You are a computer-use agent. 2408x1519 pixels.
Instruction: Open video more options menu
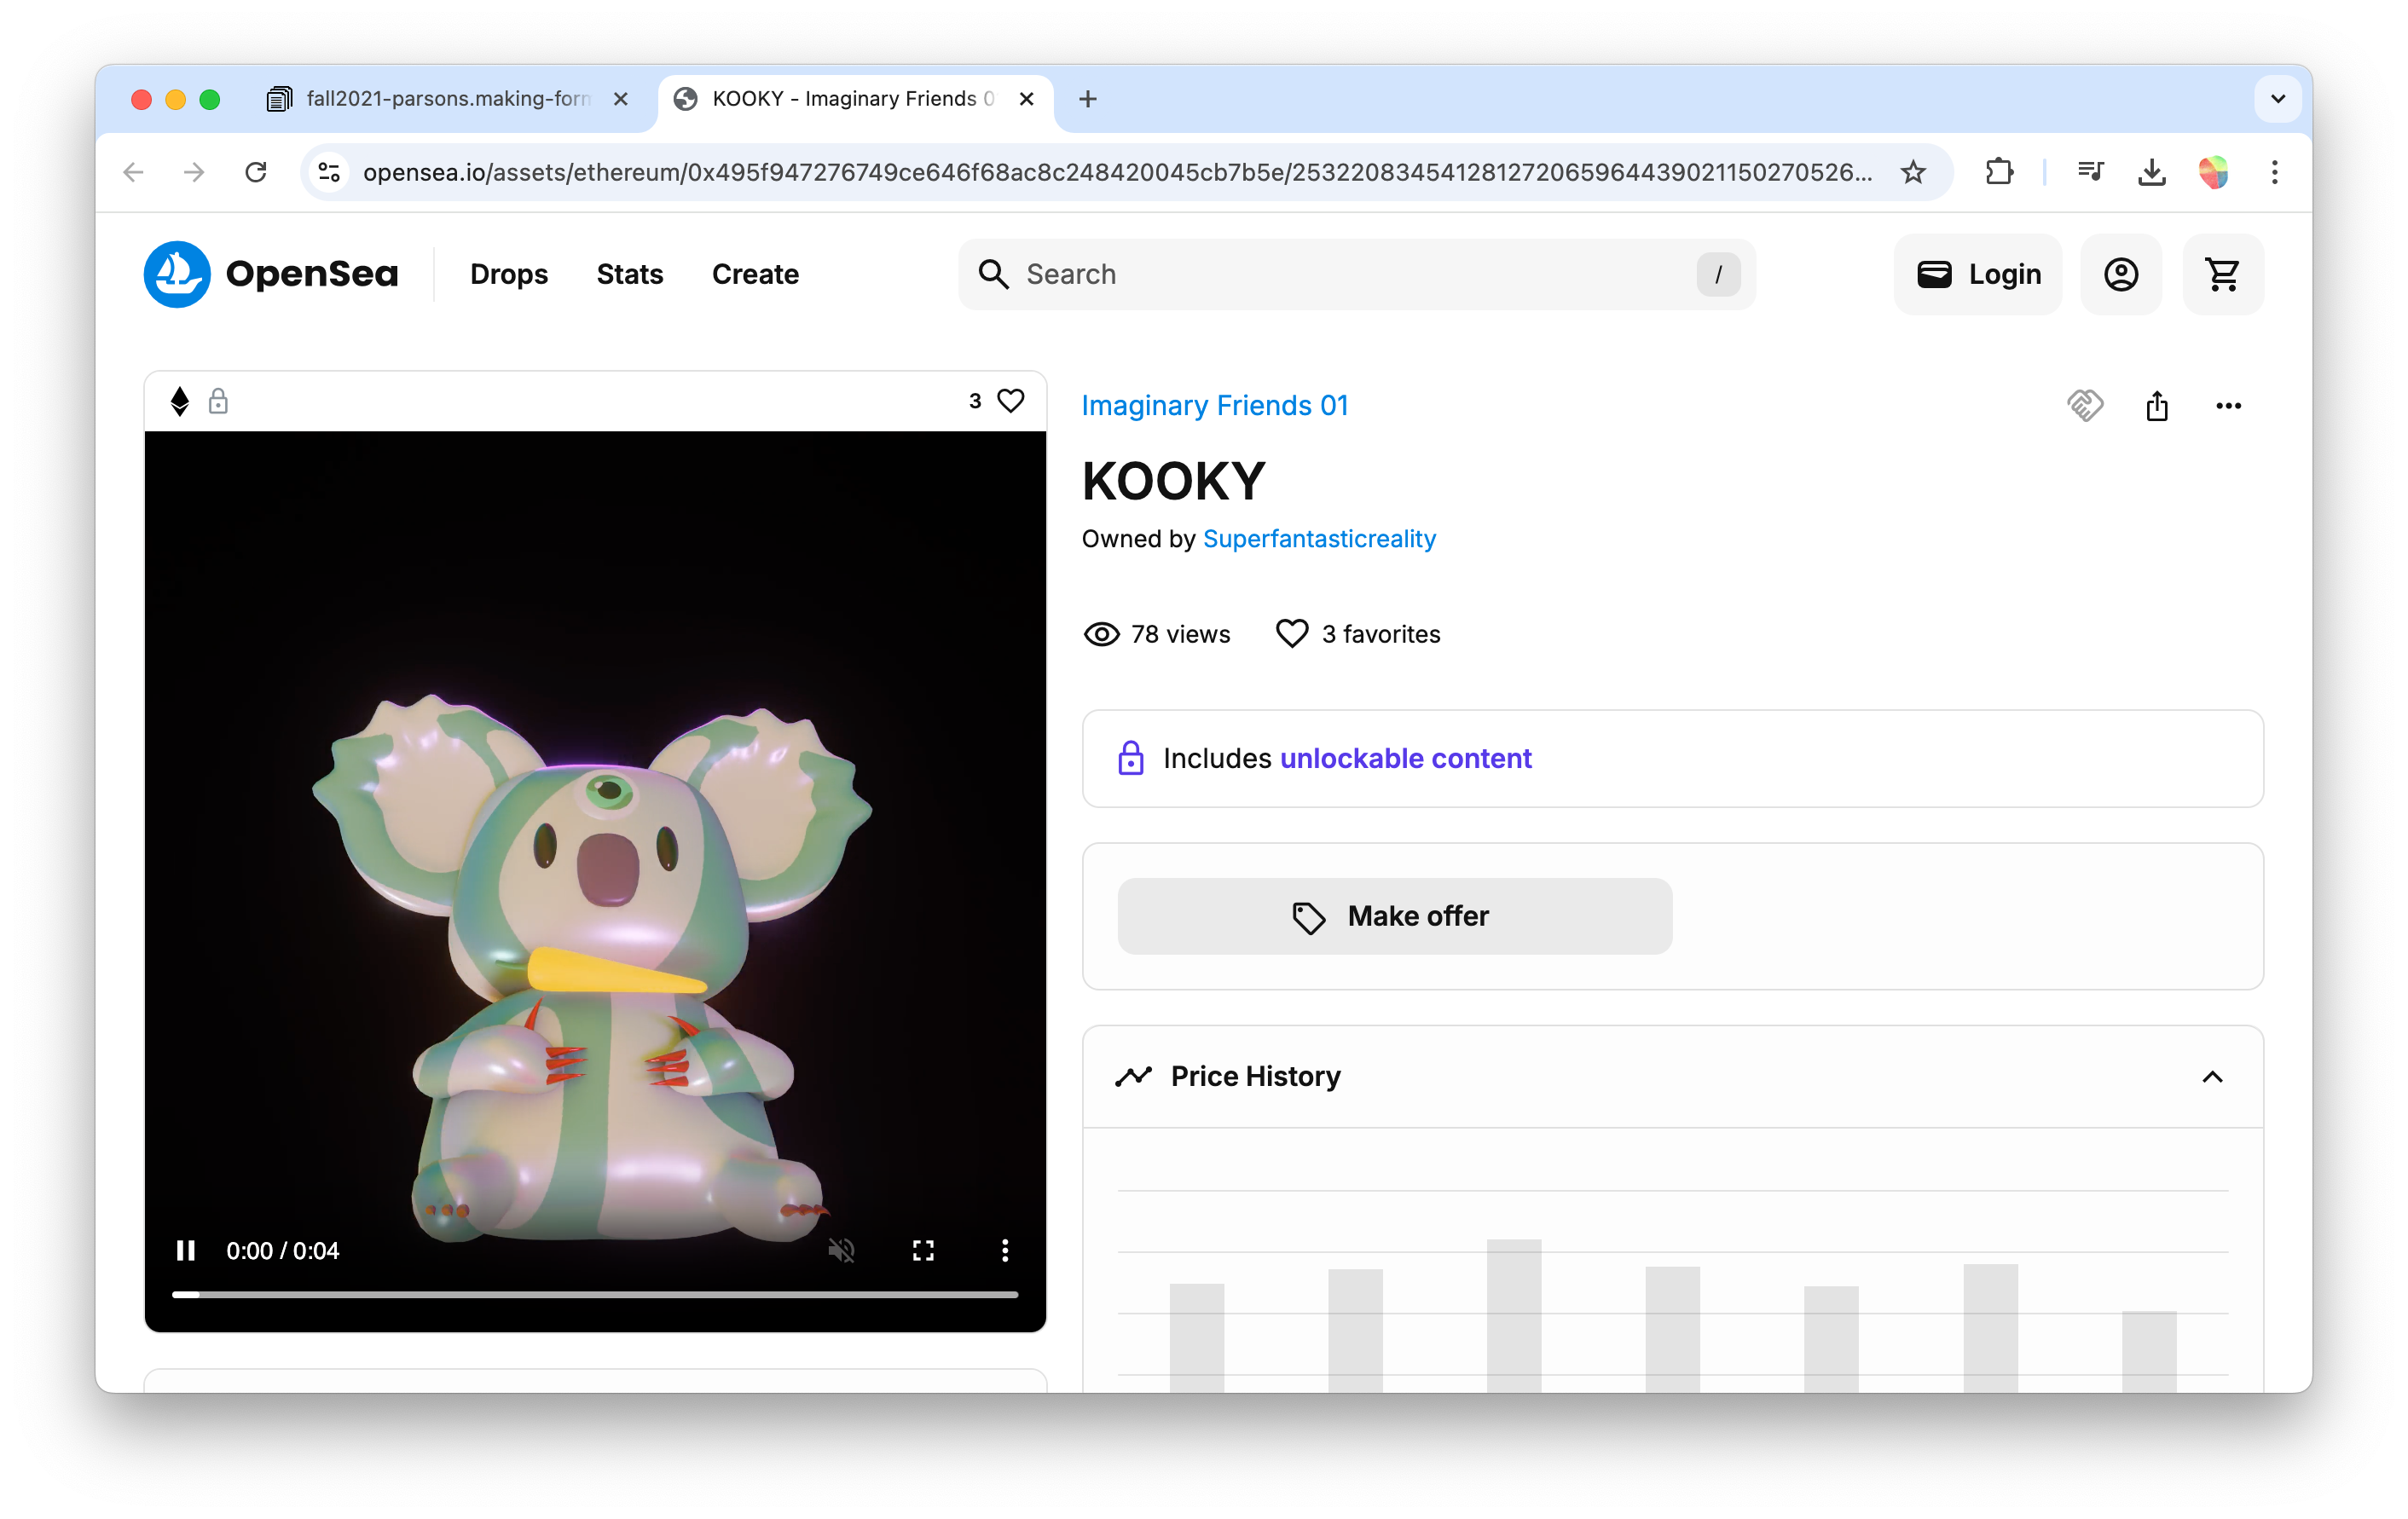click(x=1005, y=1250)
